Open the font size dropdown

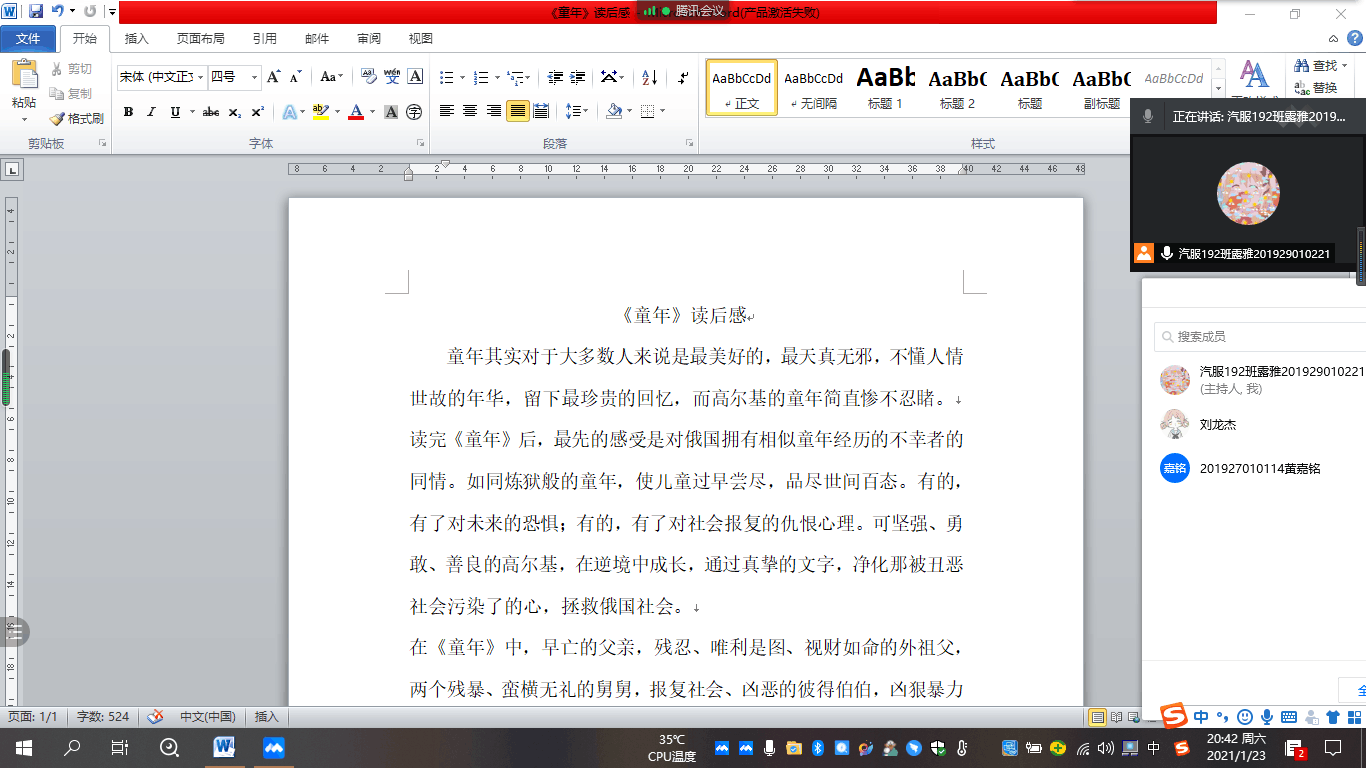point(255,77)
